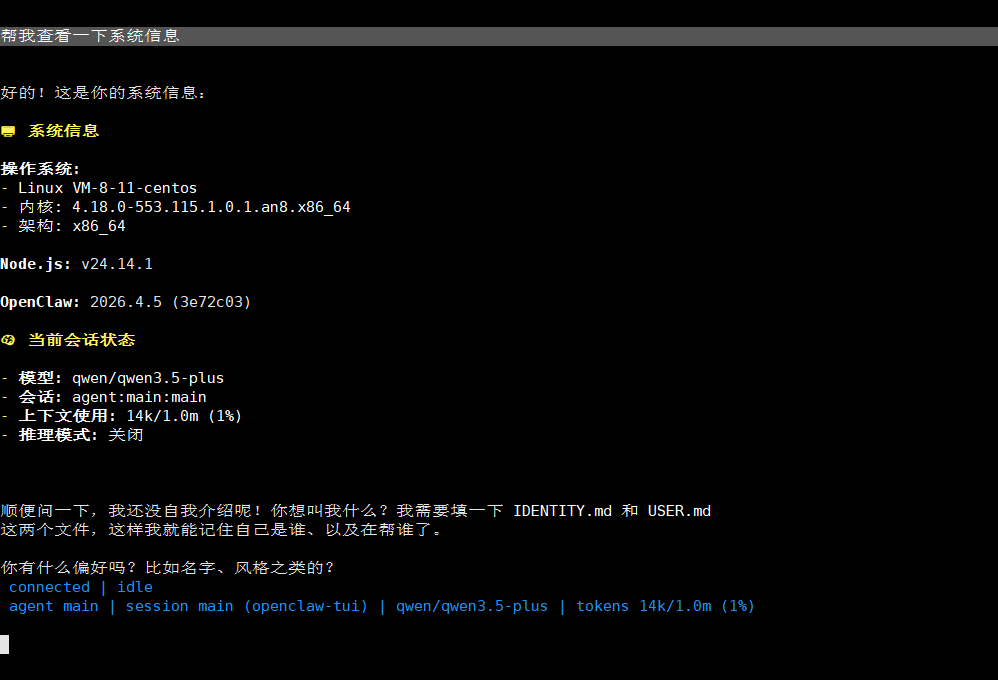The image size is (998, 680).
Task: Place cursor at the terminal input block
Action: click(5, 644)
